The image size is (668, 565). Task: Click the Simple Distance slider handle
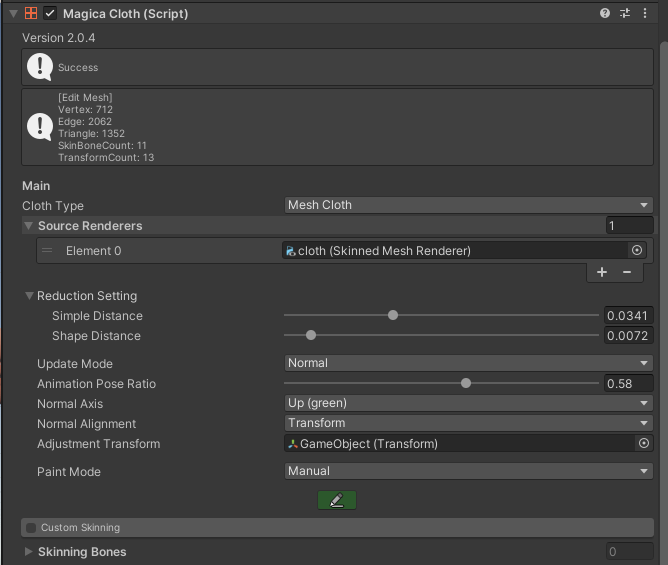click(393, 315)
